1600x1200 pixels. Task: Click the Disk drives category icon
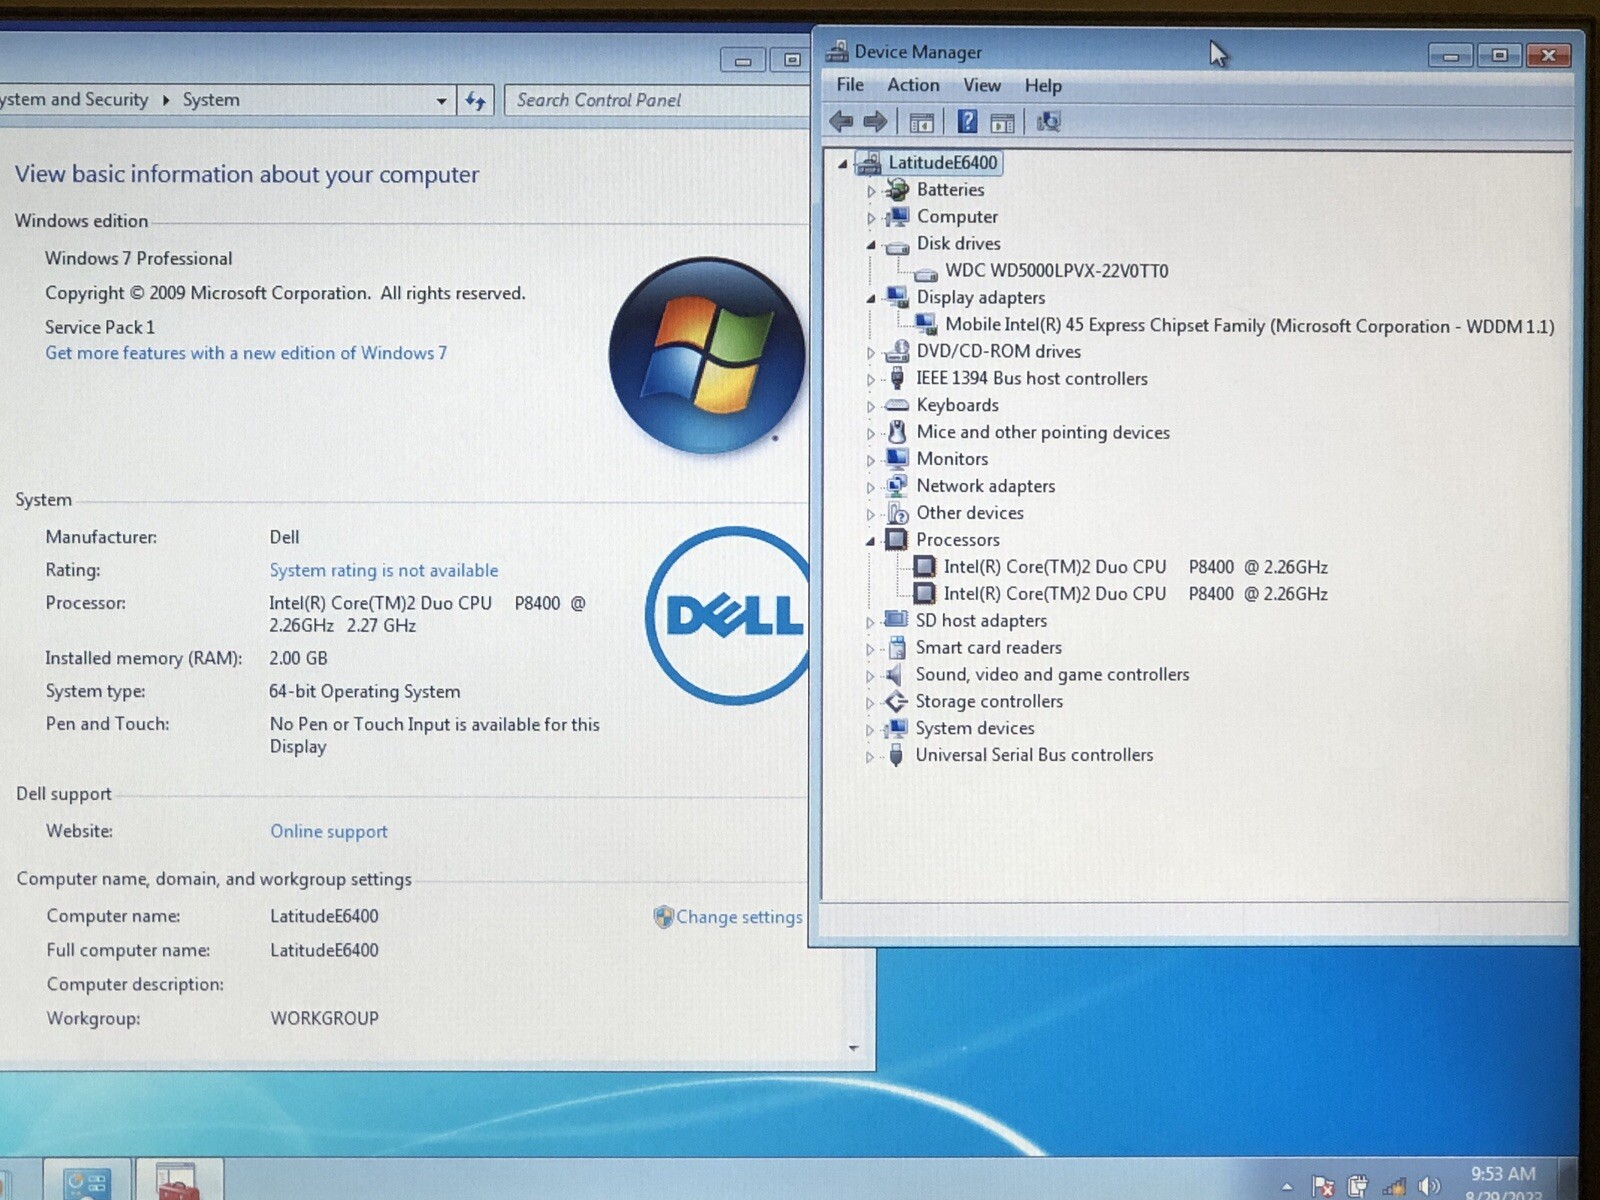[x=898, y=245]
